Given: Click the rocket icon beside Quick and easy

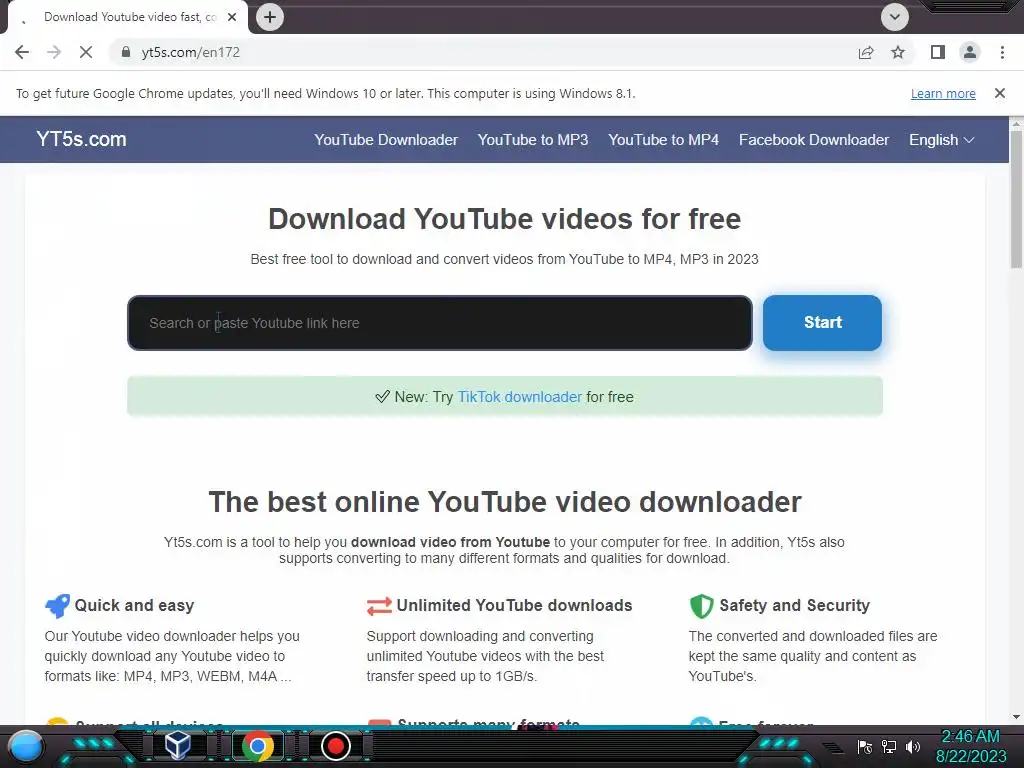Looking at the screenshot, I should pos(57,605).
